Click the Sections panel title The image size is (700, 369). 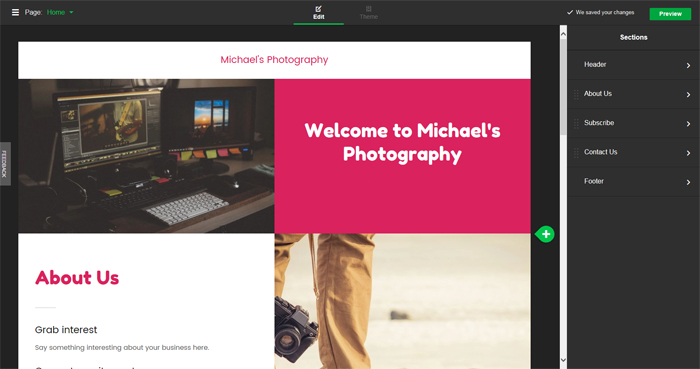coord(633,37)
